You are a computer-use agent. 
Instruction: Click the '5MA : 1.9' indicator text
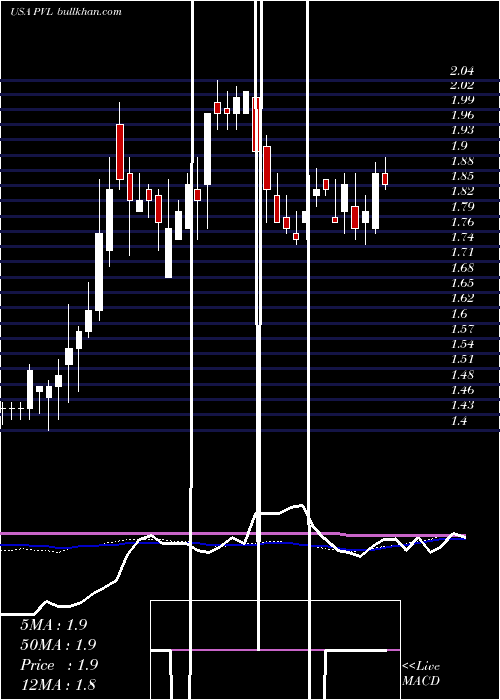tap(54, 625)
